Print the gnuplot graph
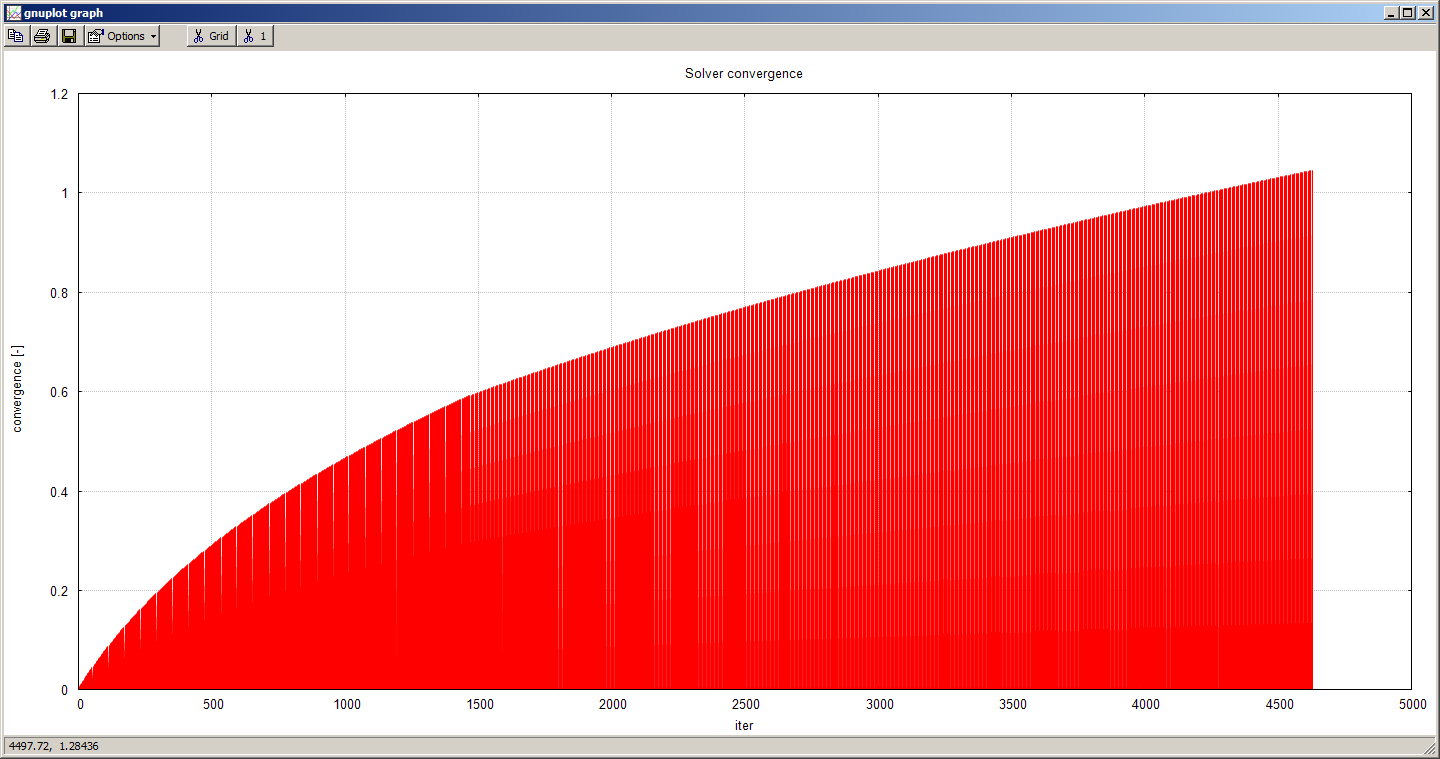Image resolution: width=1440 pixels, height=759 pixels. click(x=42, y=36)
